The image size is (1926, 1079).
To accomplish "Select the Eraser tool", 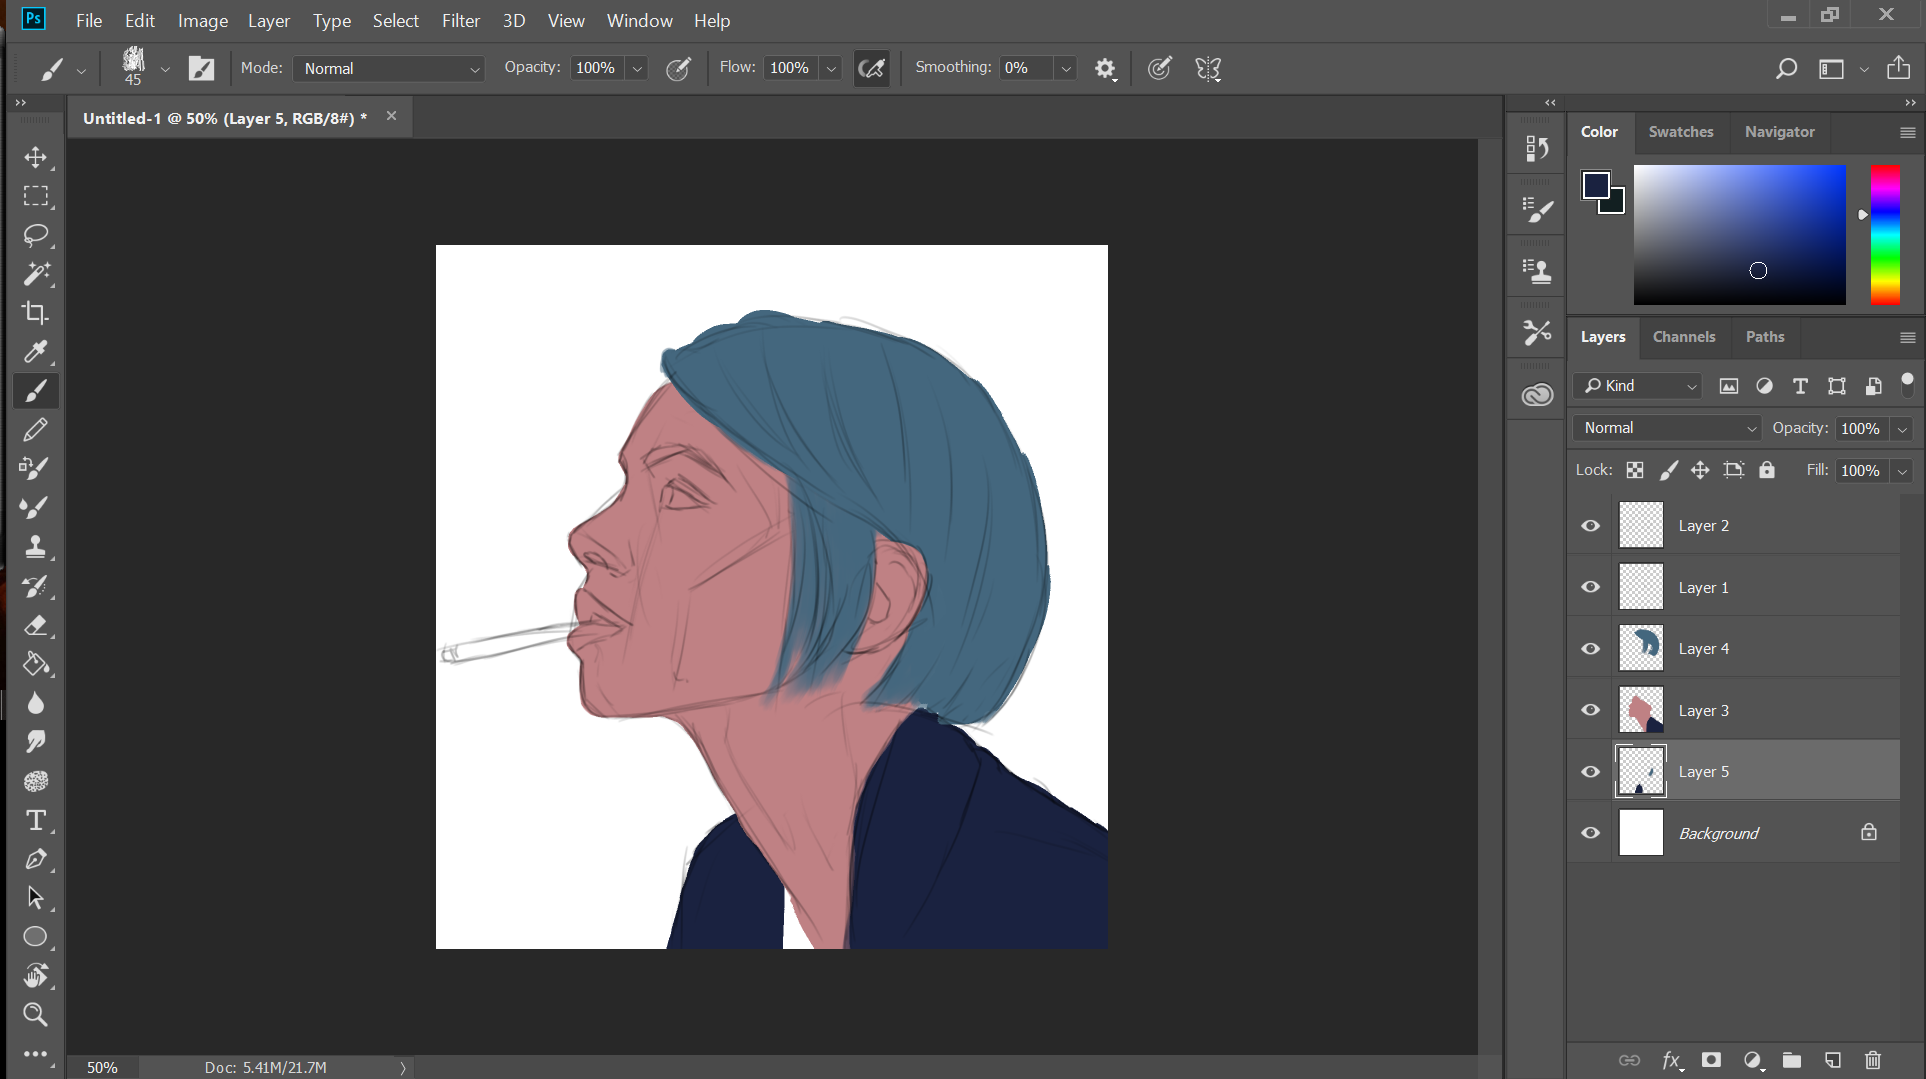I will click(x=36, y=626).
